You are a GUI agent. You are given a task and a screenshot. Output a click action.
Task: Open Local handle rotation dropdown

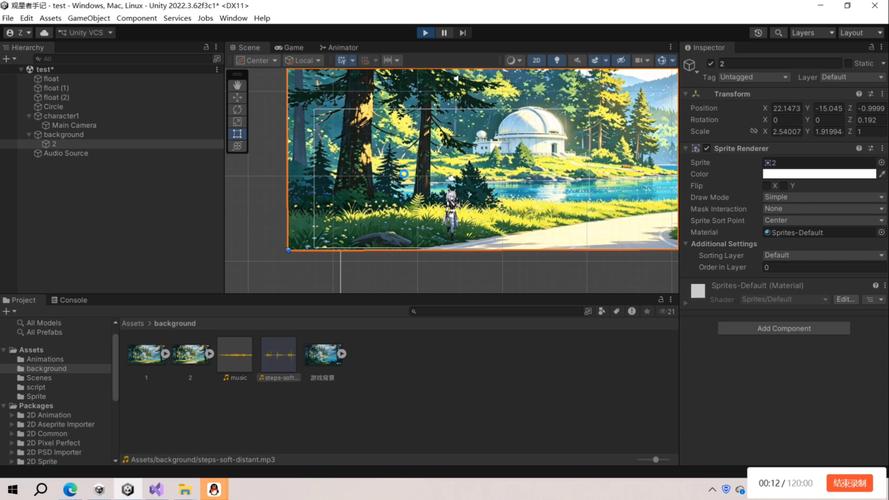click(303, 60)
